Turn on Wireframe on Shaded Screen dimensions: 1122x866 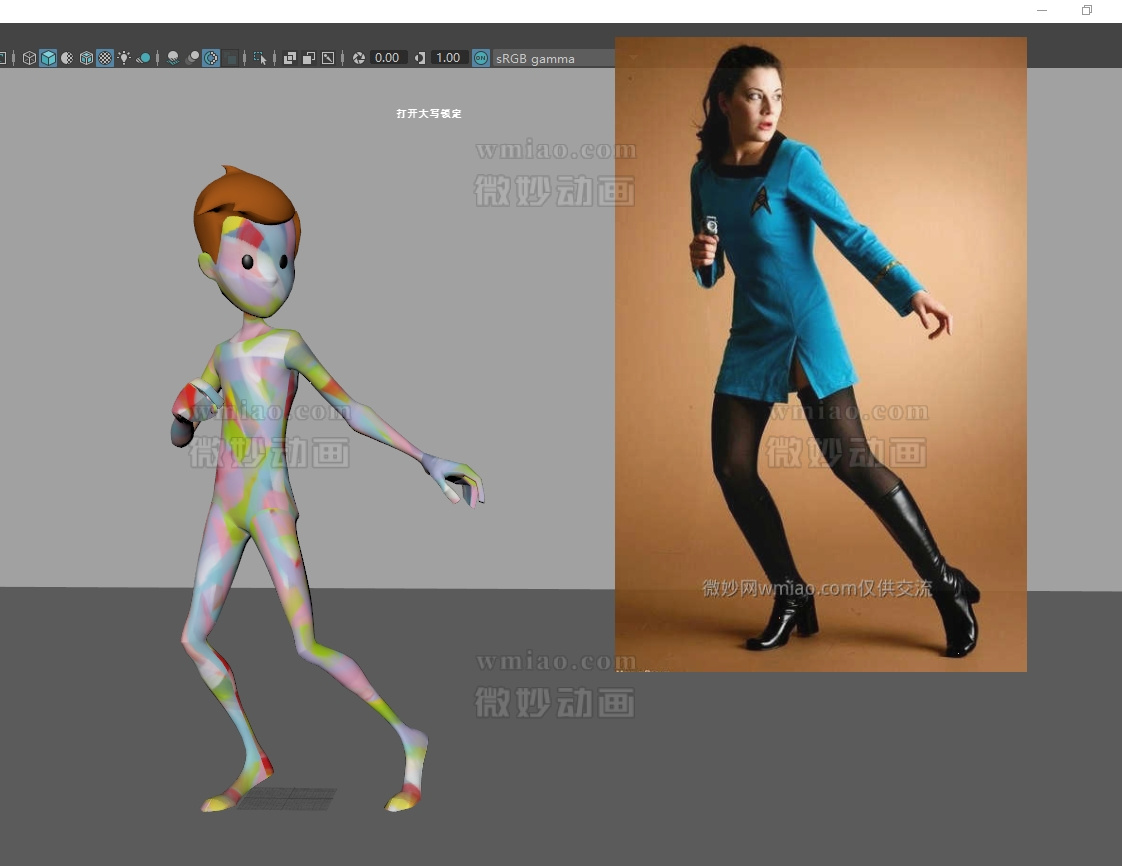[x=86, y=58]
